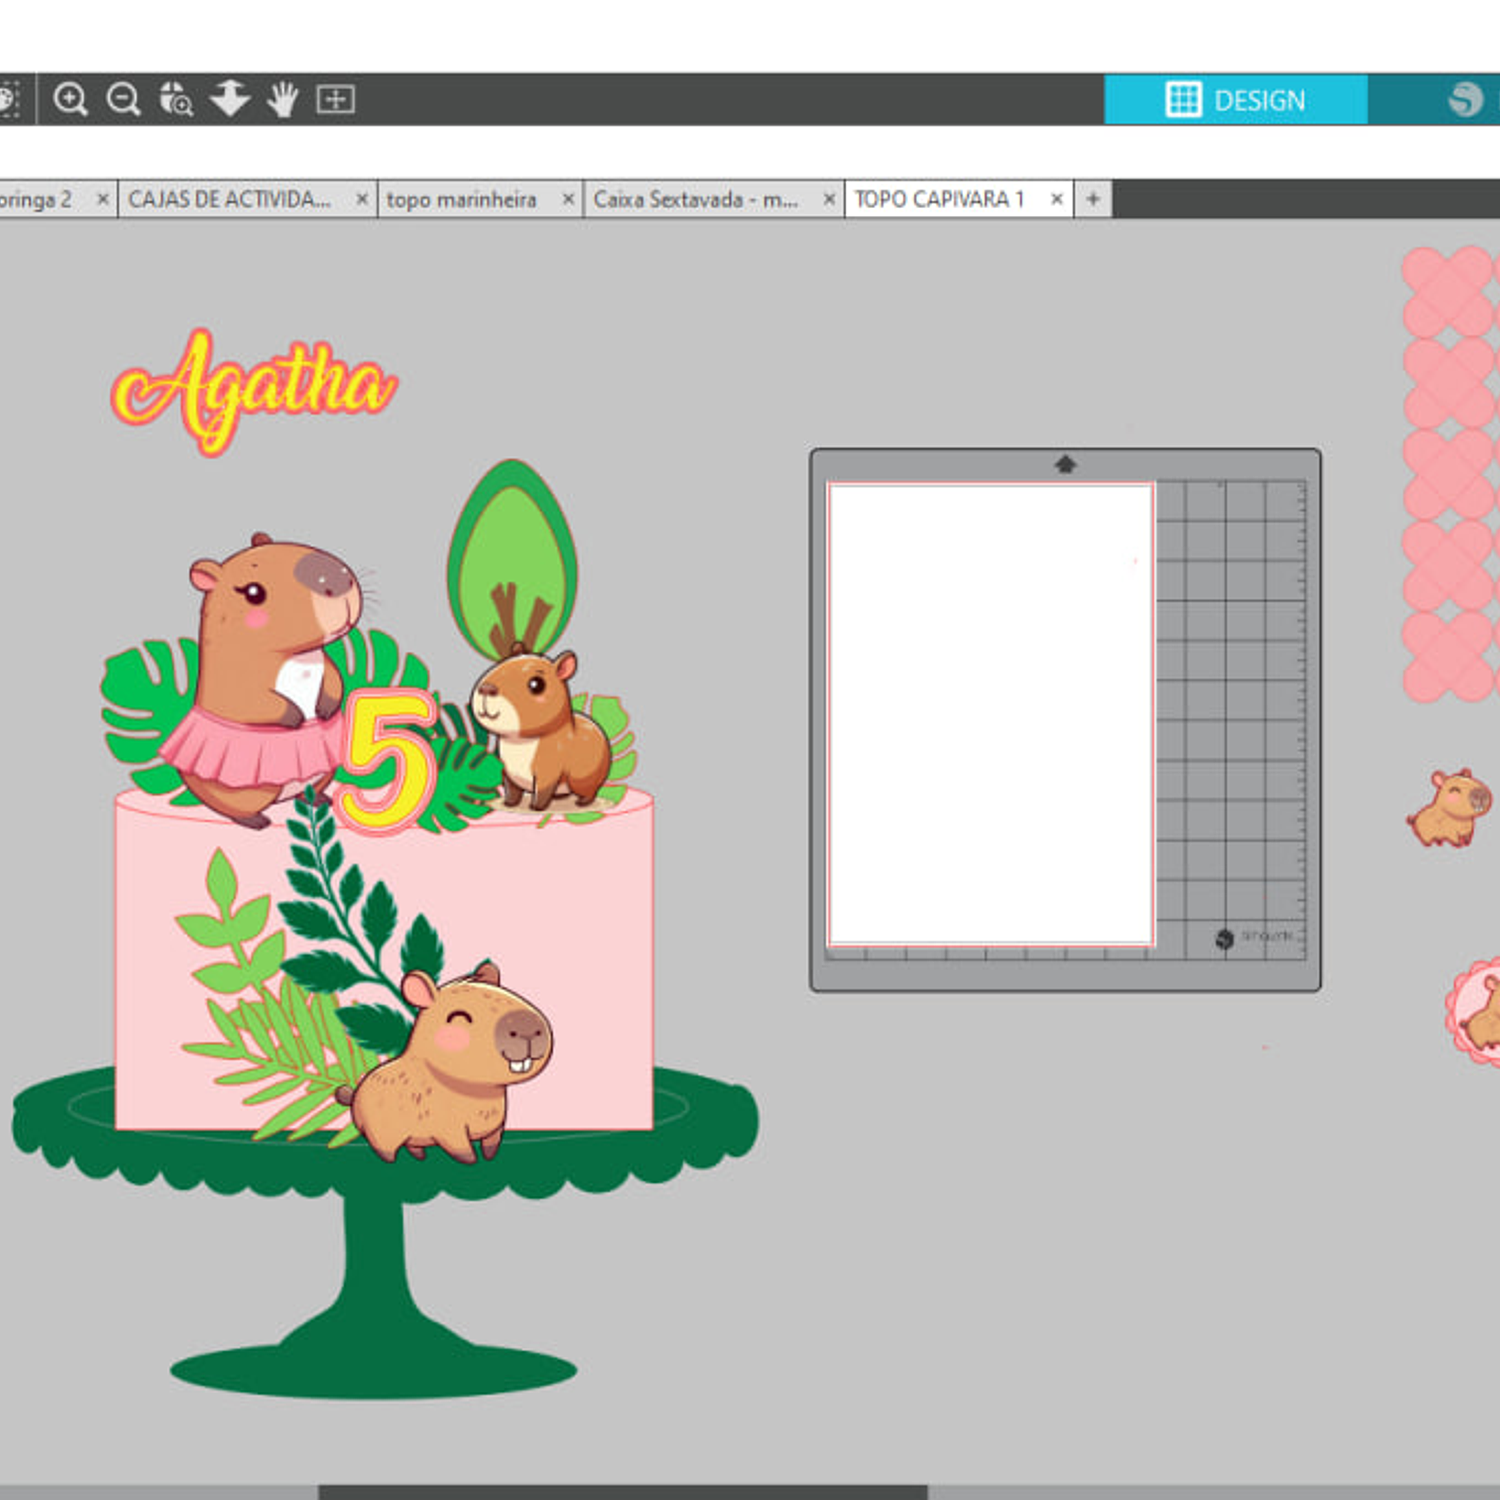This screenshot has width=1500, height=1500.
Task: Click the Fit to Page icon
Action: tap(335, 99)
